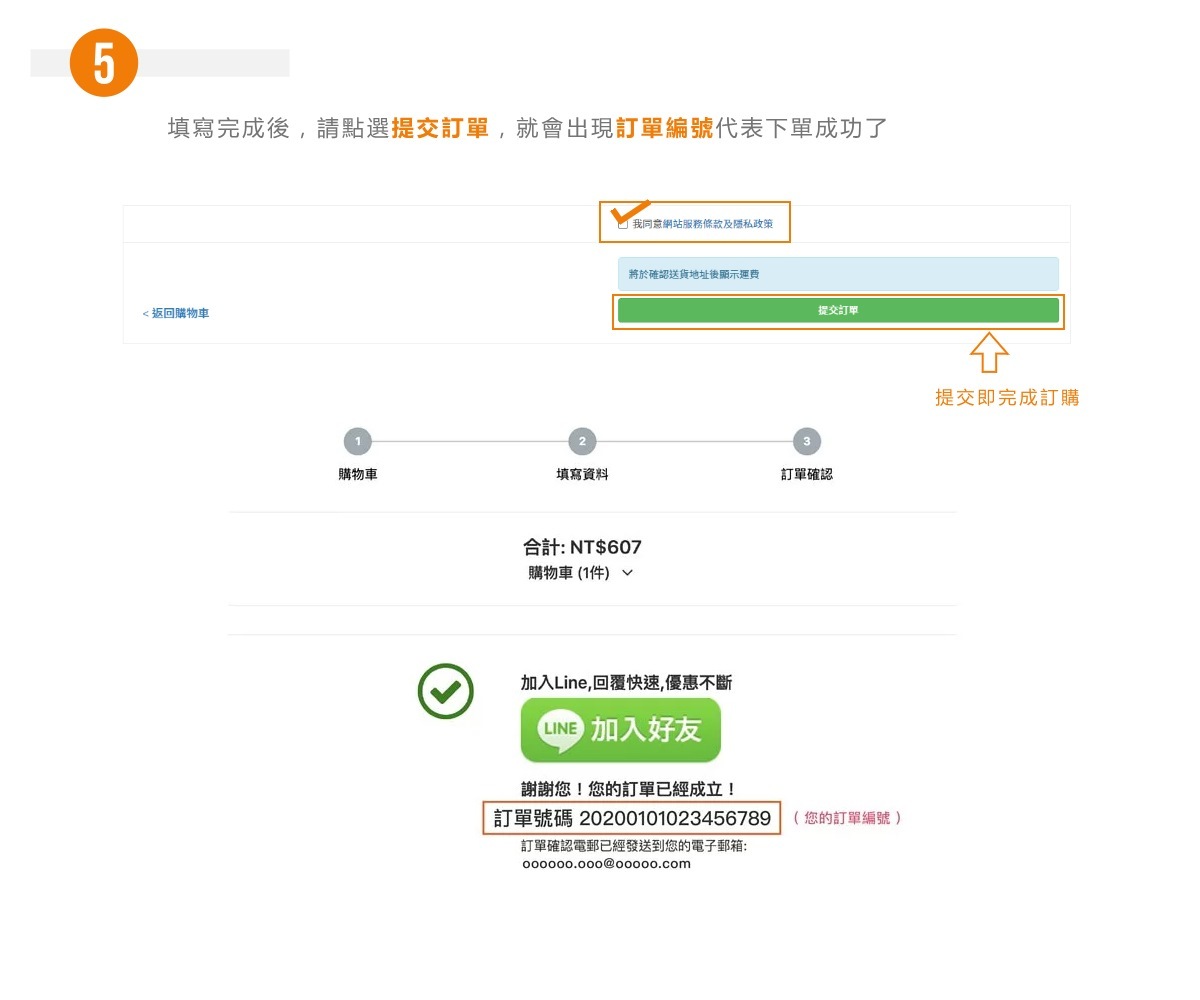Click the green checkmark success icon
The image size is (1200, 1000).
tap(446, 691)
